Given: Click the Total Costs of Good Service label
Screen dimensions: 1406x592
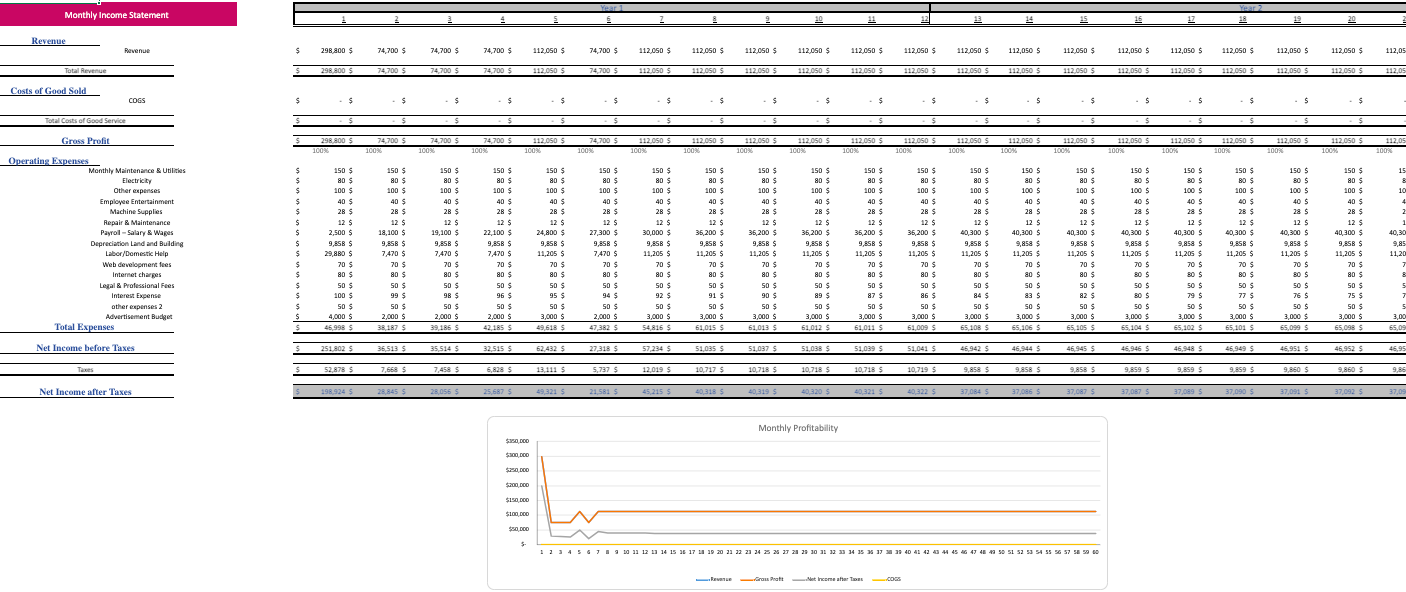Looking at the screenshot, I should 86,120.
